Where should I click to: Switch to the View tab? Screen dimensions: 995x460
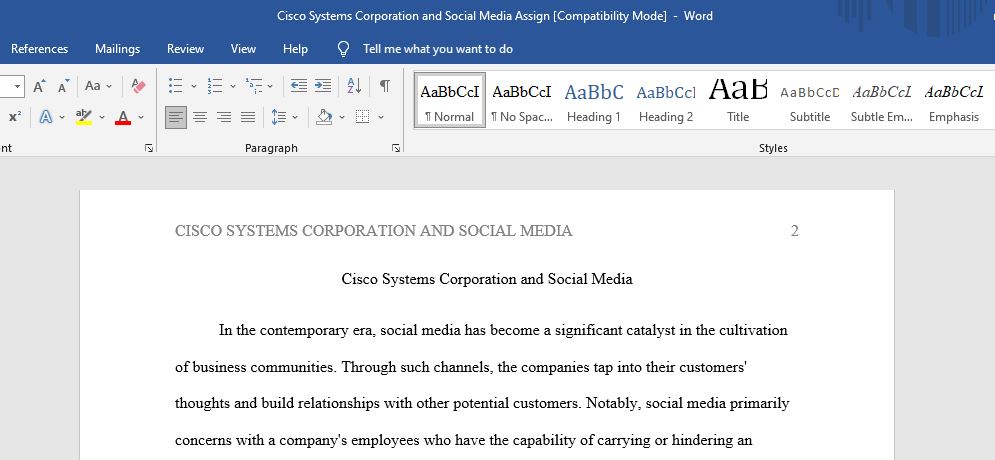243,49
